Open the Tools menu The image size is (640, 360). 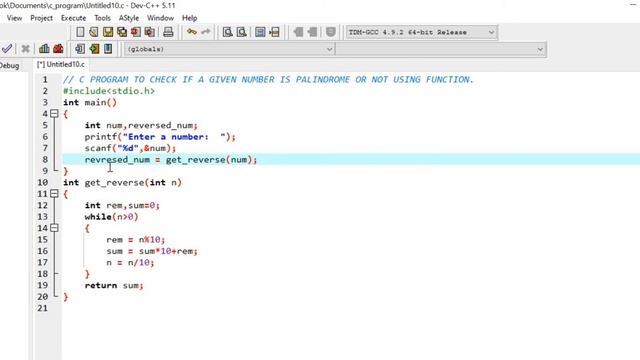pyautogui.click(x=102, y=18)
